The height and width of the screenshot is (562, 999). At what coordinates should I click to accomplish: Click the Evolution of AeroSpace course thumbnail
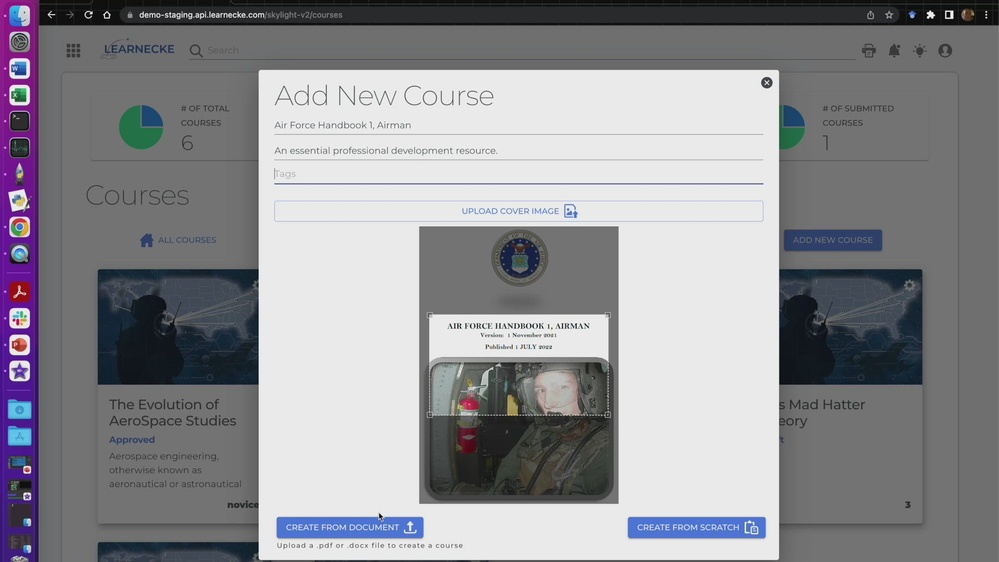pyautogui.click(x=178, y=327)
